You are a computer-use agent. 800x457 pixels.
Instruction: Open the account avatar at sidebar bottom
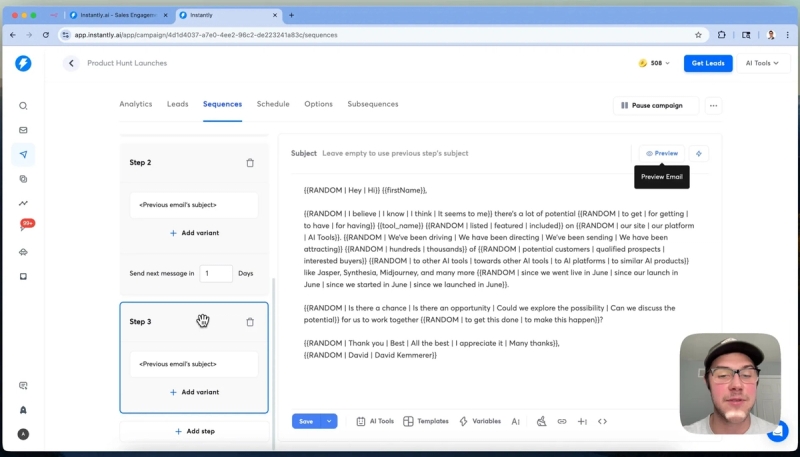[23, 434]
